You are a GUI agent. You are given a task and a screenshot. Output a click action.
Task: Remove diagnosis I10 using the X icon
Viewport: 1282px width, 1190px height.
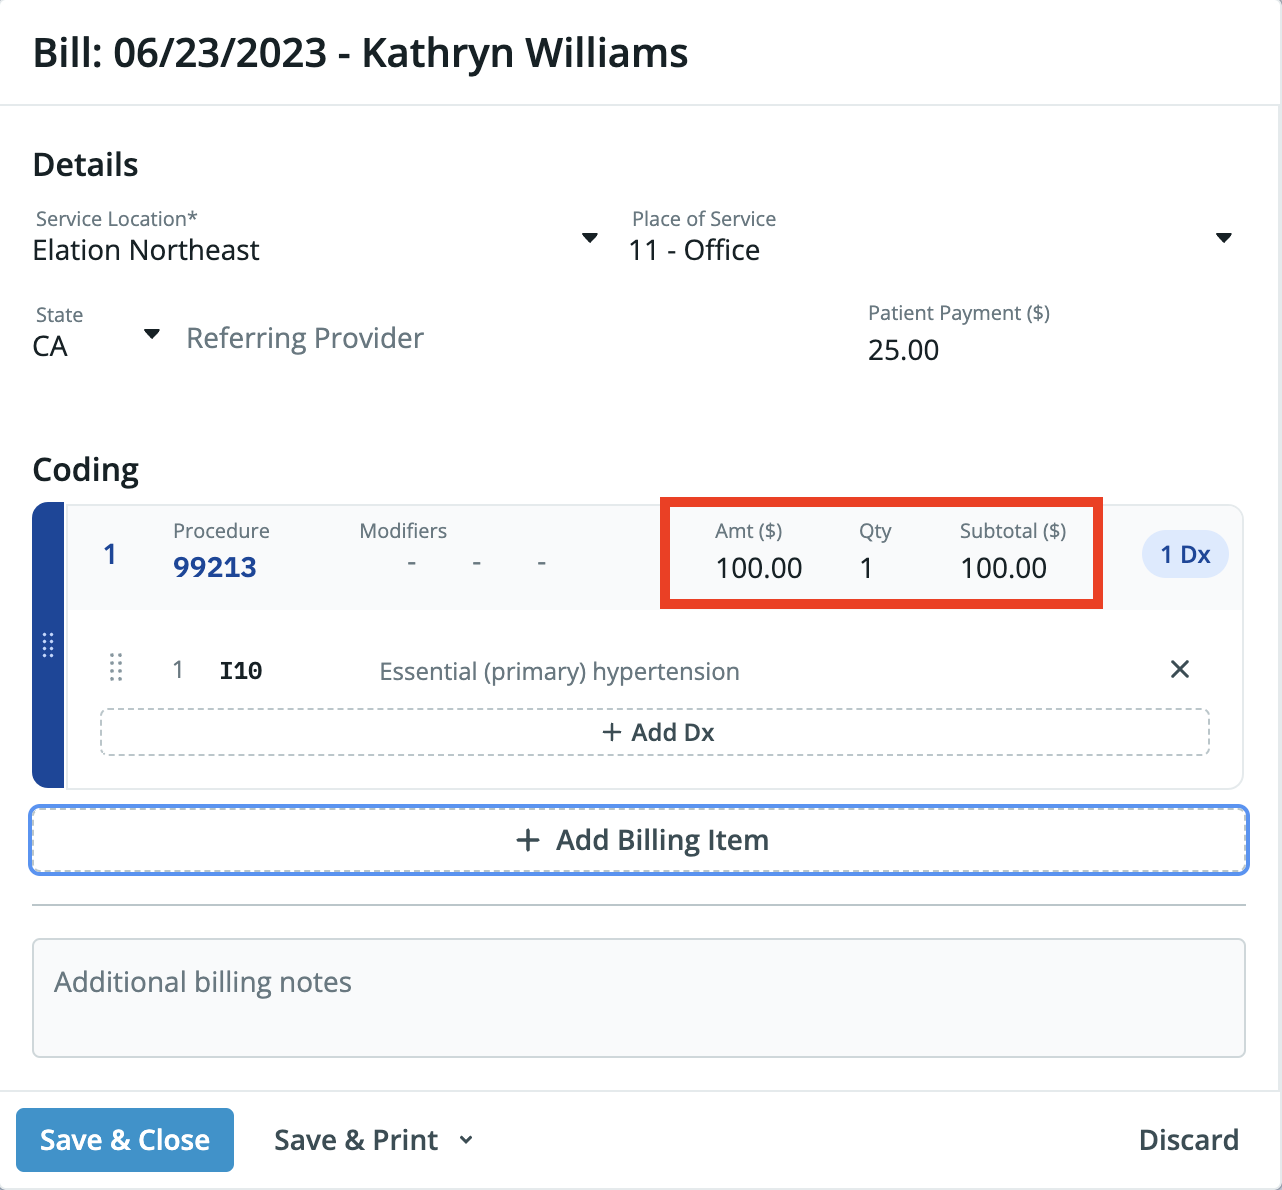(1180, 669)
